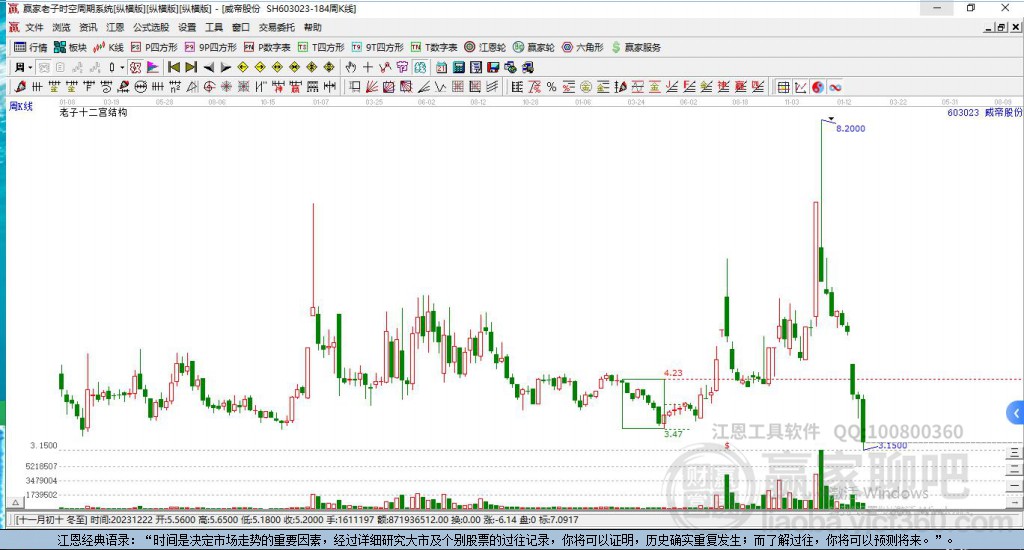This screenshot has height=550, width=1024.
Task: Toggle the axis line chart icon
Action: point(801,87)
